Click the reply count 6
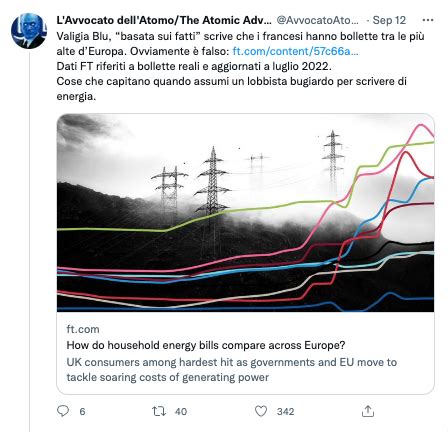448x432 pixels. coord(82,412)
